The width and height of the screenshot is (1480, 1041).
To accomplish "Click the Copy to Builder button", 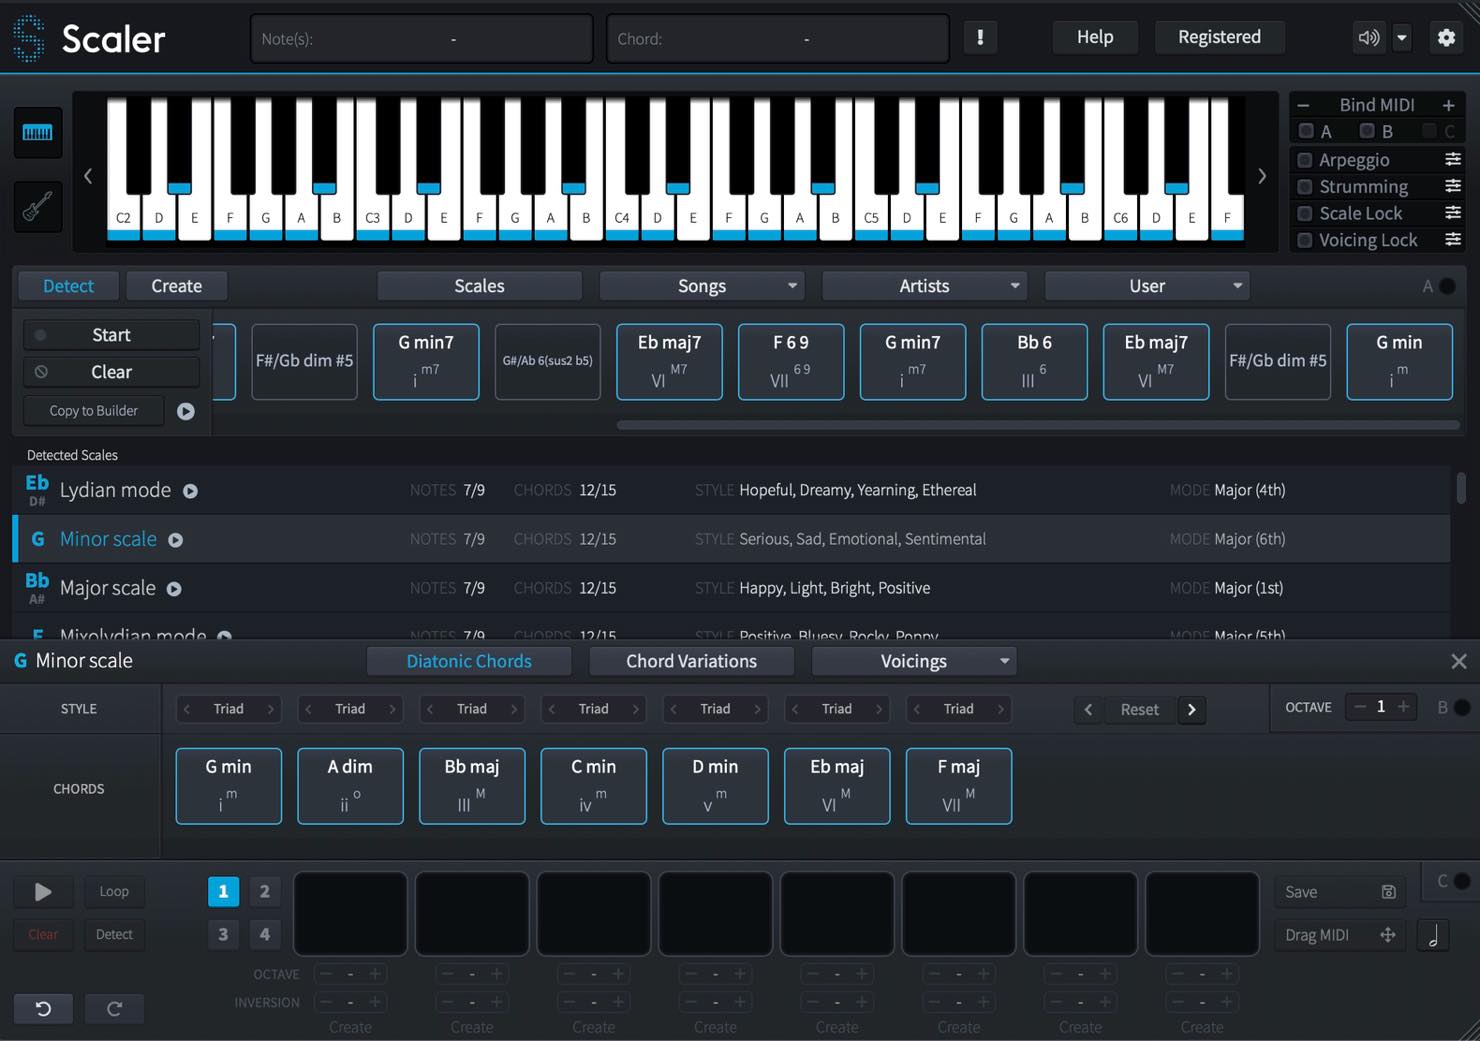I will [94, 411].
